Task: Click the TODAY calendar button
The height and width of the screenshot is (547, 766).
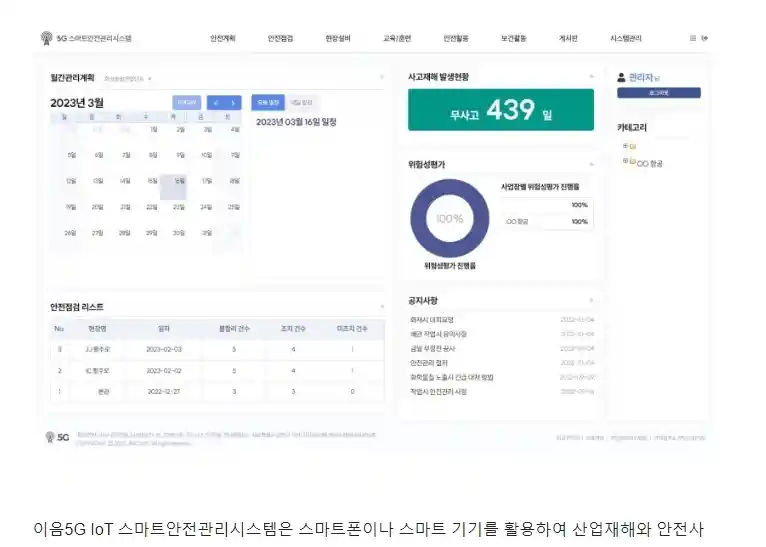Action: click(186, 102)
